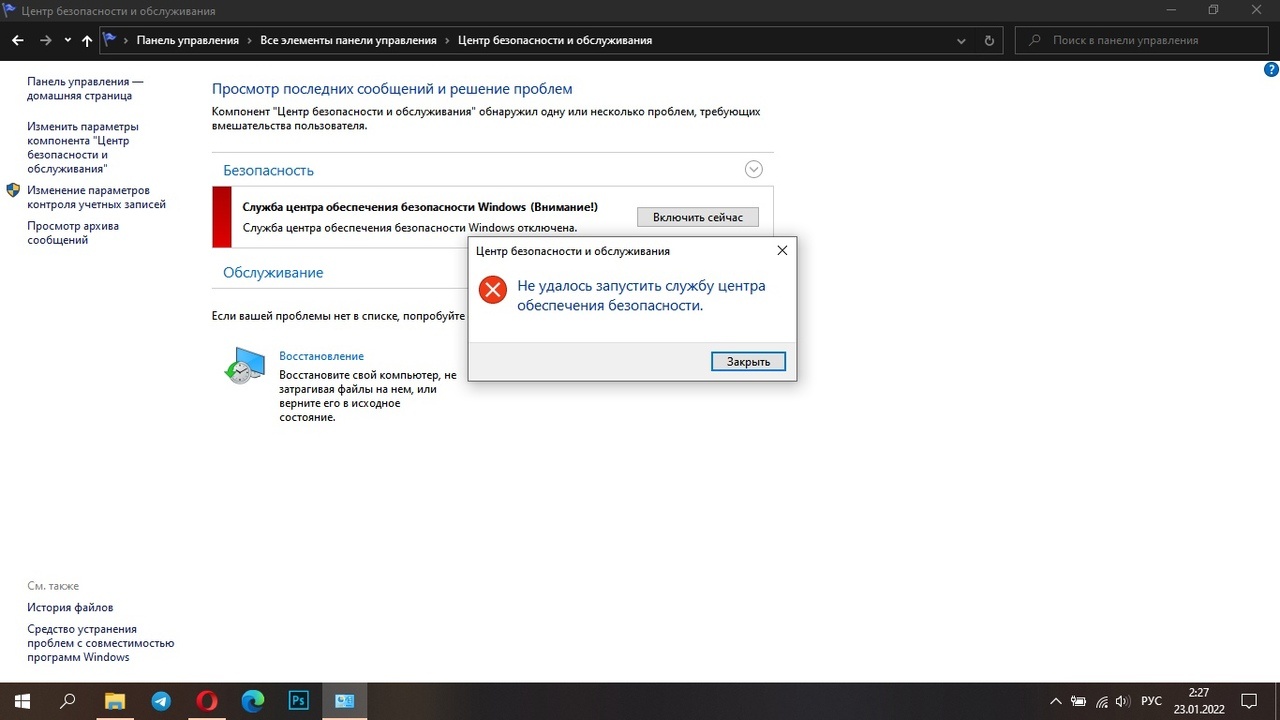Go up one level with Up arrow
Screen dimensions: 1280x720
pos(87,41)
